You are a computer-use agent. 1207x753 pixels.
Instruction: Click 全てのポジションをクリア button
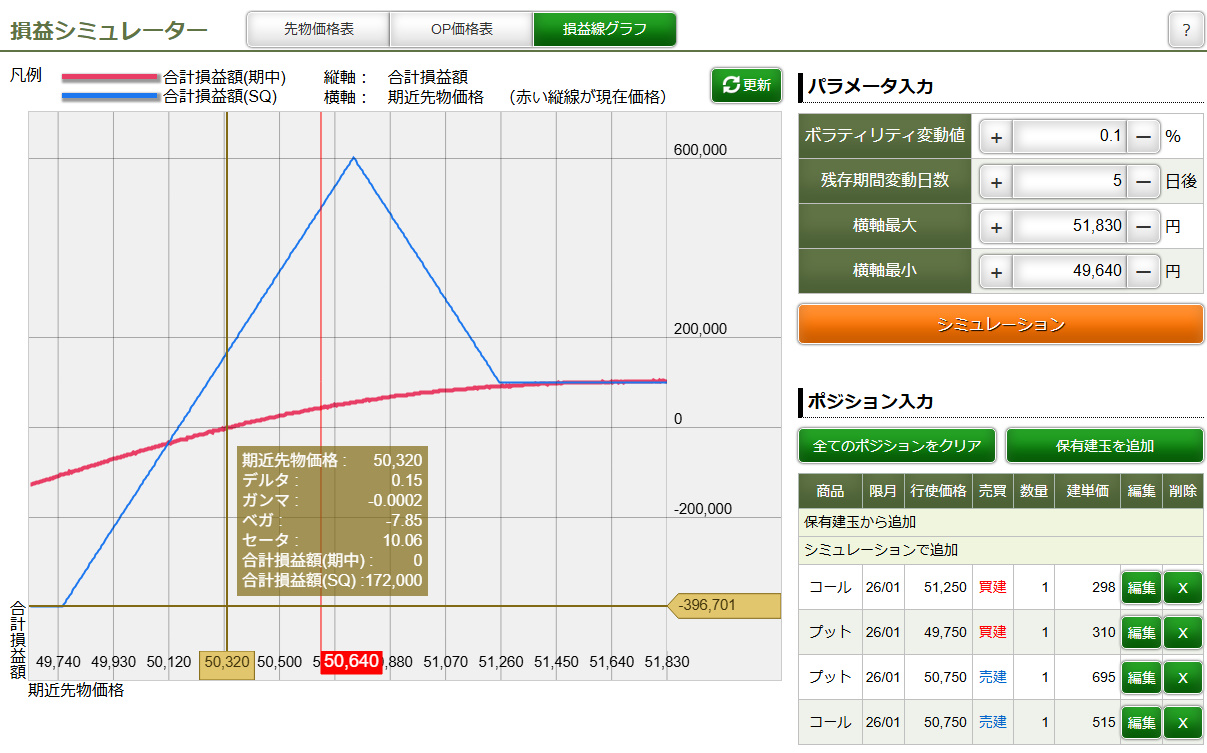click(x=897, y=445)
